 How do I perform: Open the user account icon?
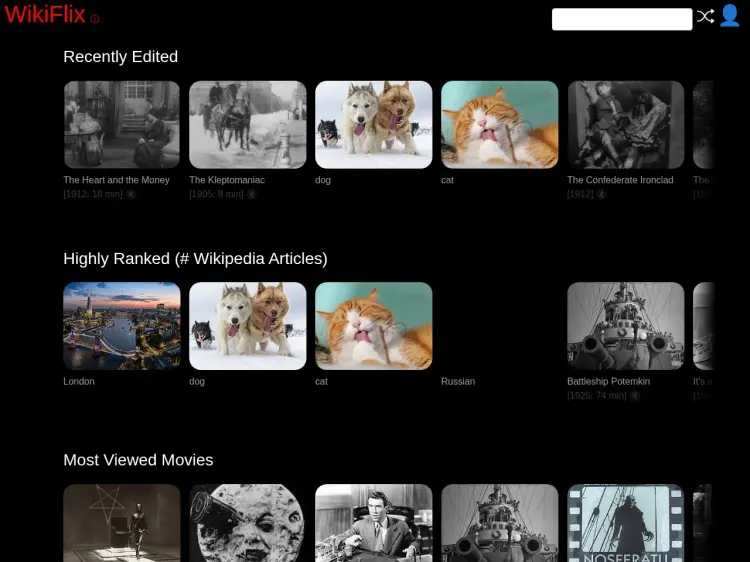point(730,16)
